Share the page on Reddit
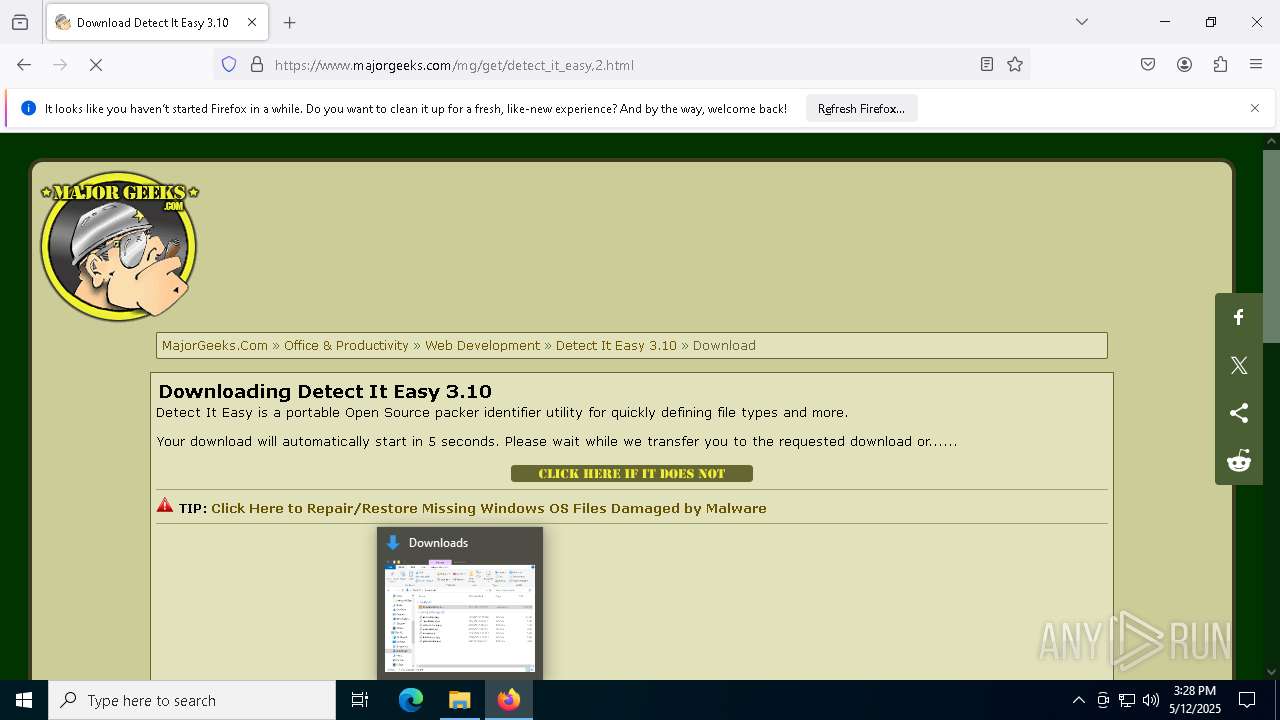 tap(1239, 461)
